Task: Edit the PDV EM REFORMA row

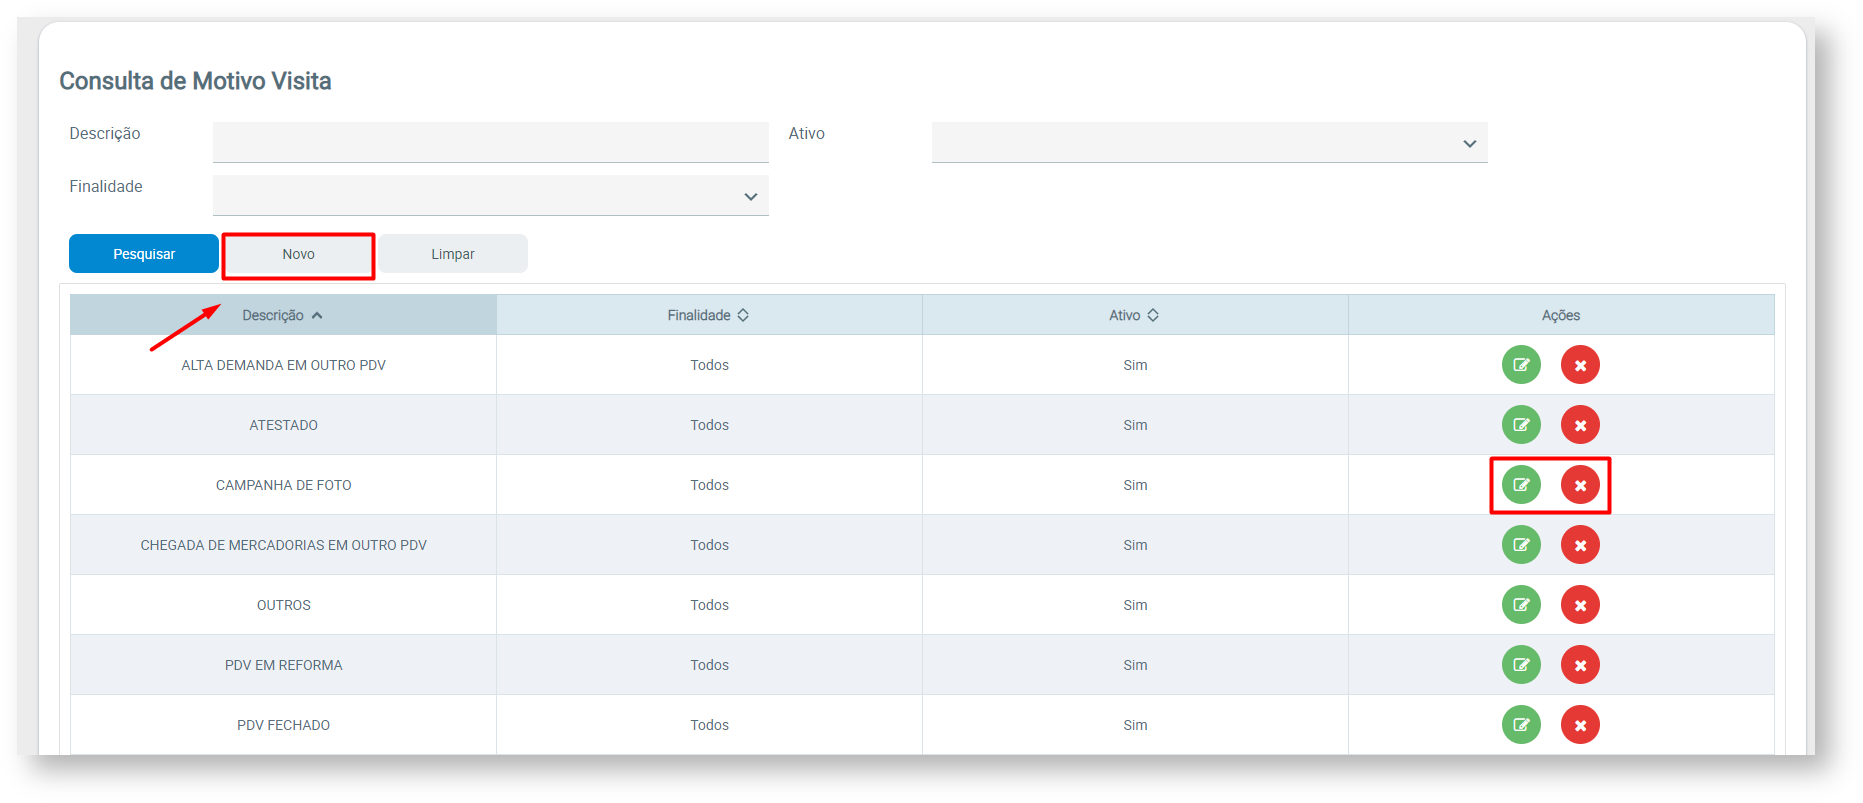Action: click(1521, 665)
